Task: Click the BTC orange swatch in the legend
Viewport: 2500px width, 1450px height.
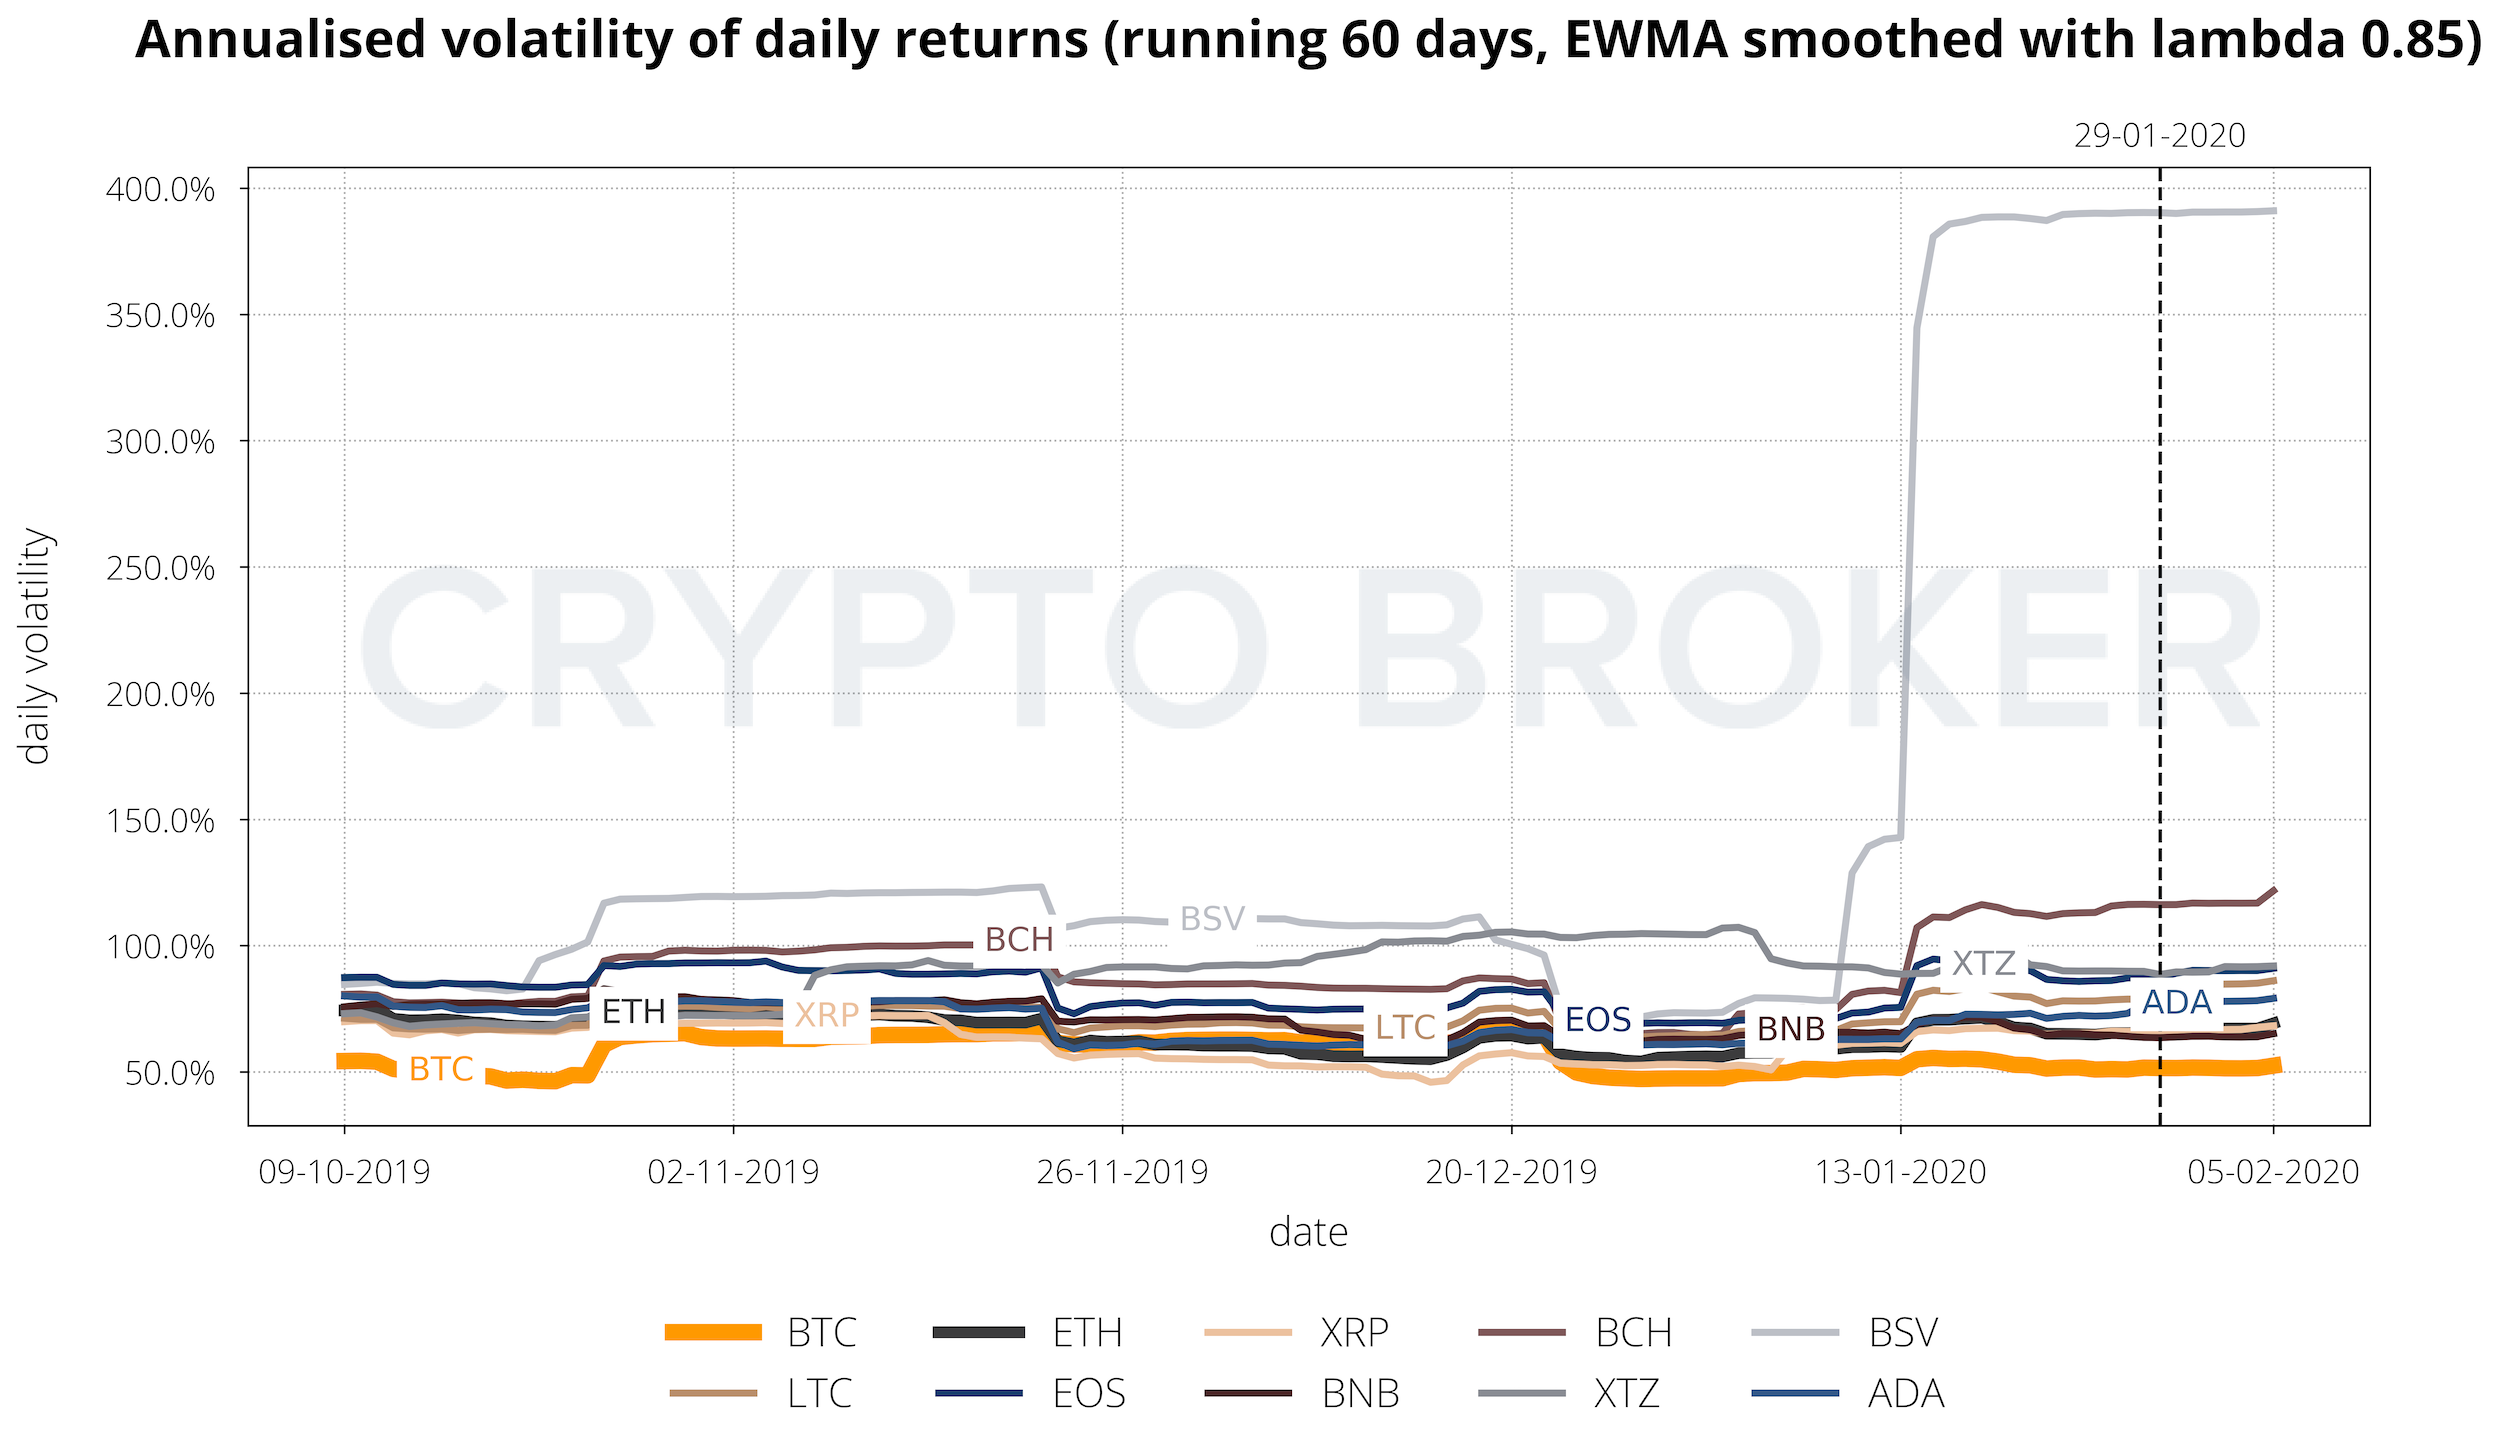Action: point(713,1332)
